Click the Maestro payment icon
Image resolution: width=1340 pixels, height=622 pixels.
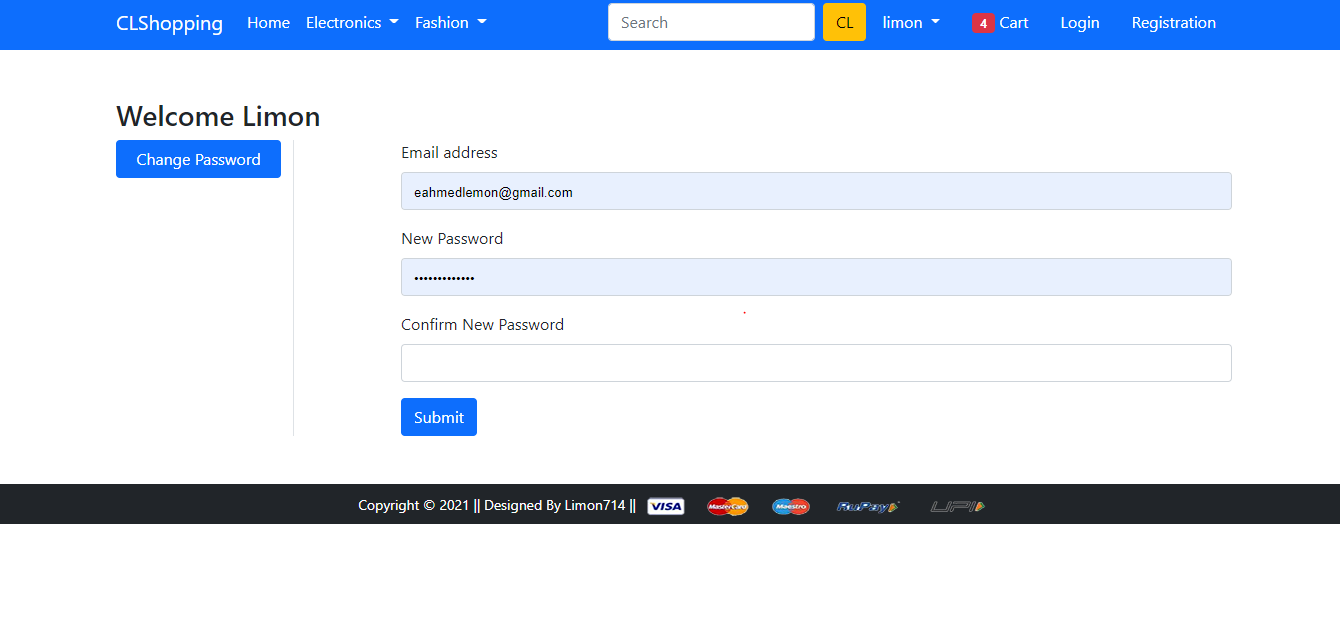pos(790,506)
